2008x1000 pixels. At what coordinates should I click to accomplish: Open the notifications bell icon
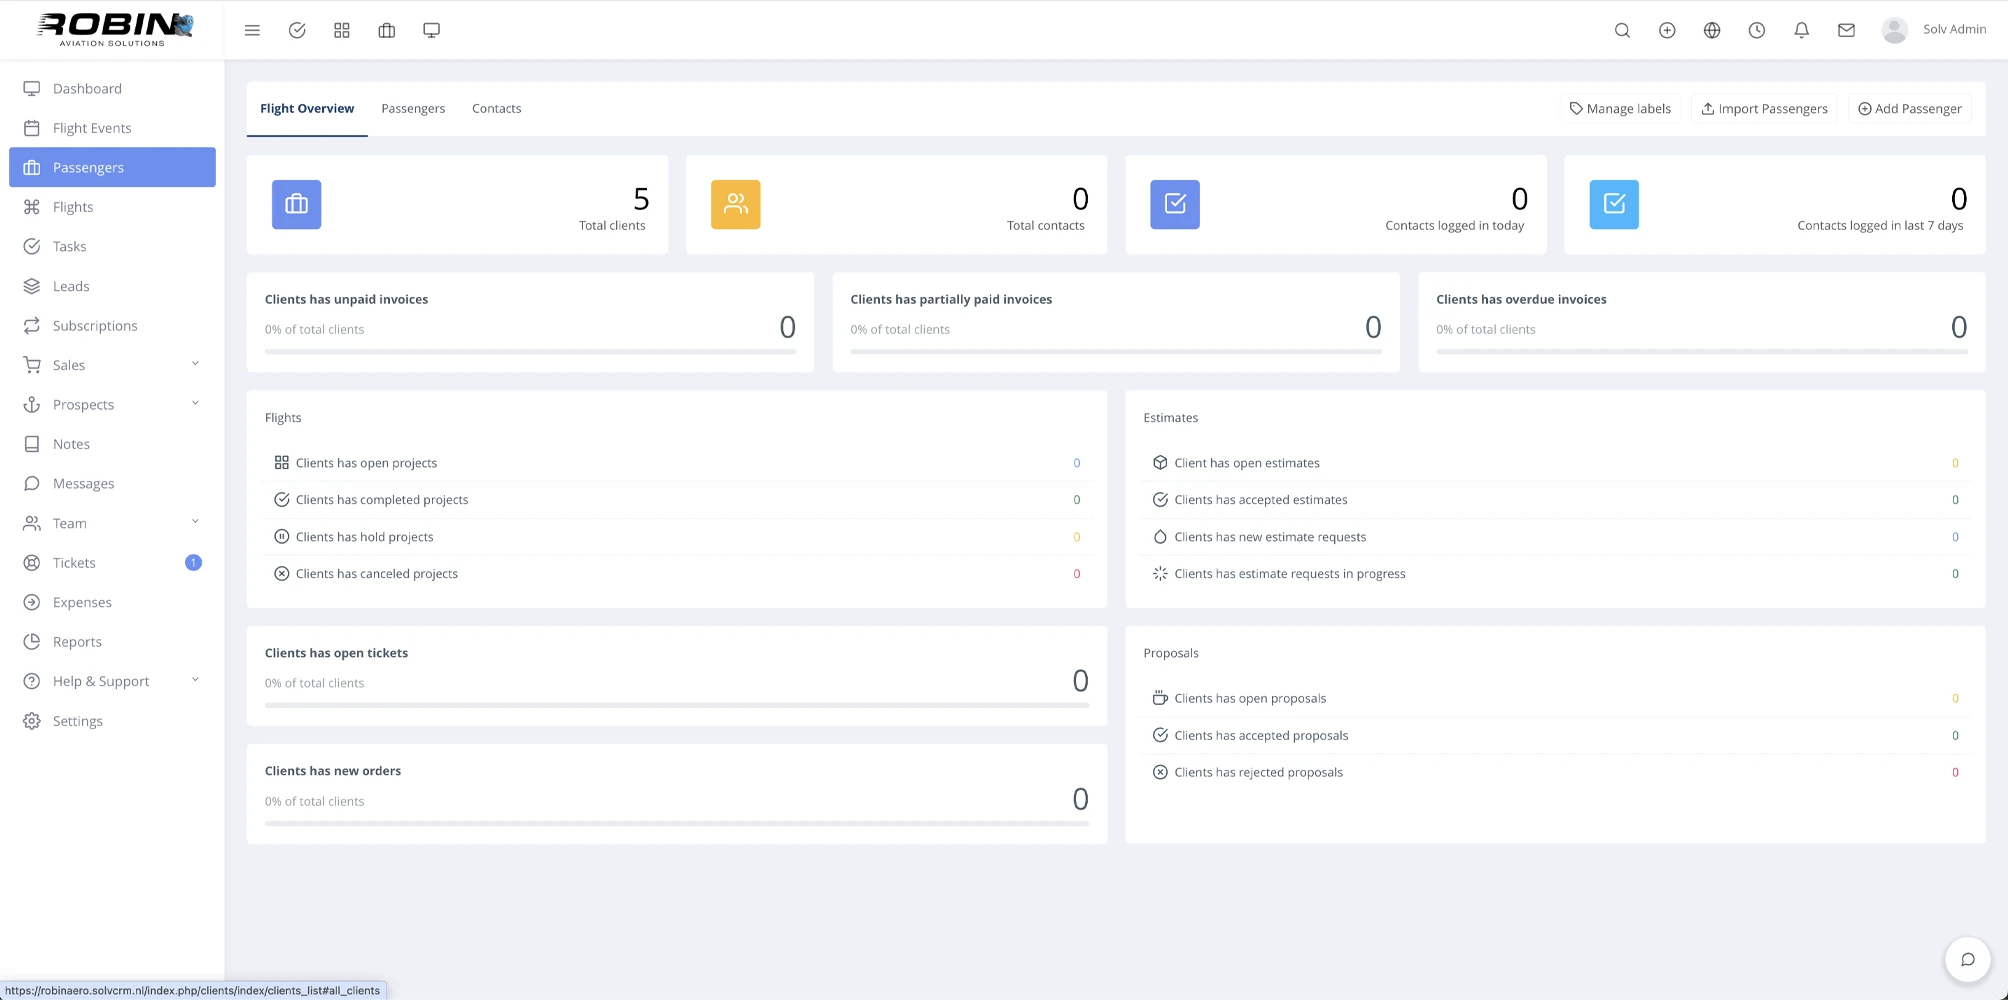[1801, 30]
